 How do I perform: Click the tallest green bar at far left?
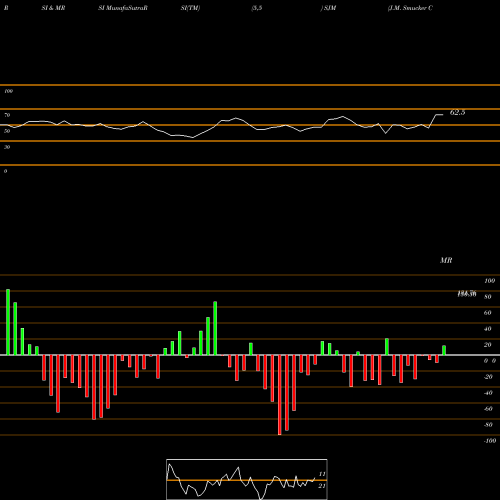coord(8,322)
